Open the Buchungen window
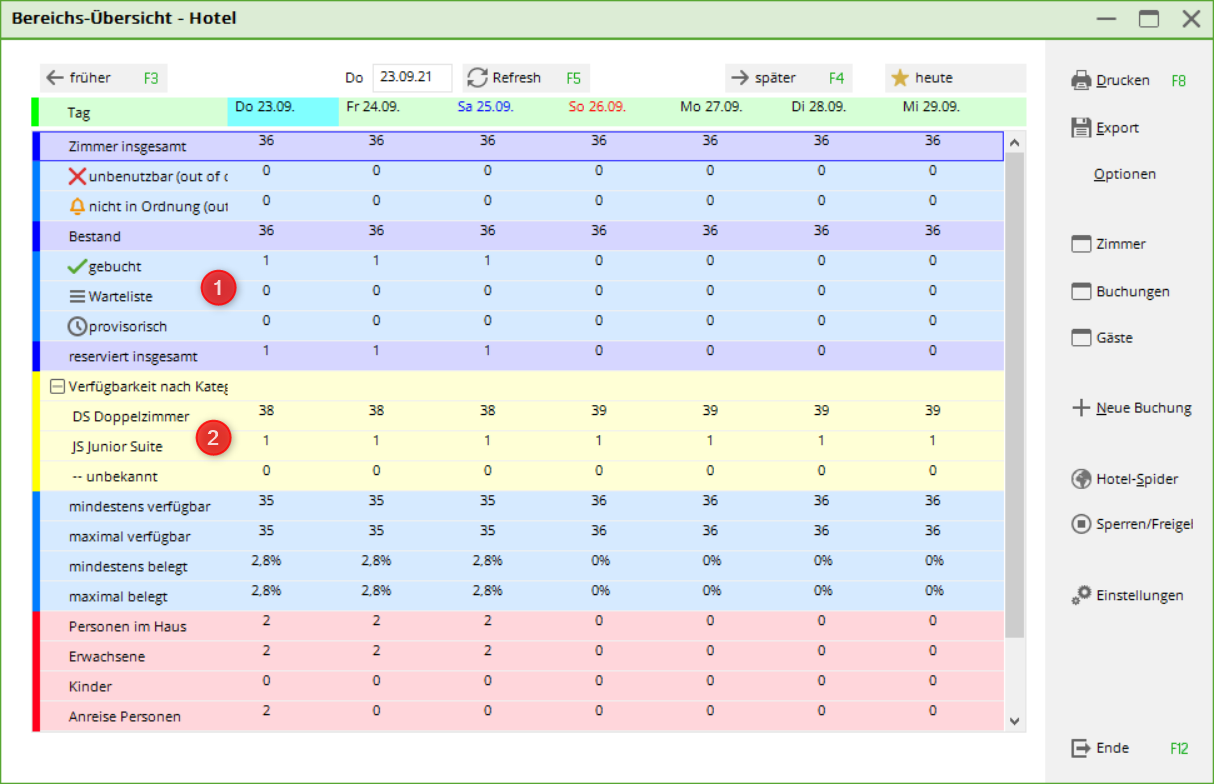1214x784 pixels. (x=1118, y=292)
